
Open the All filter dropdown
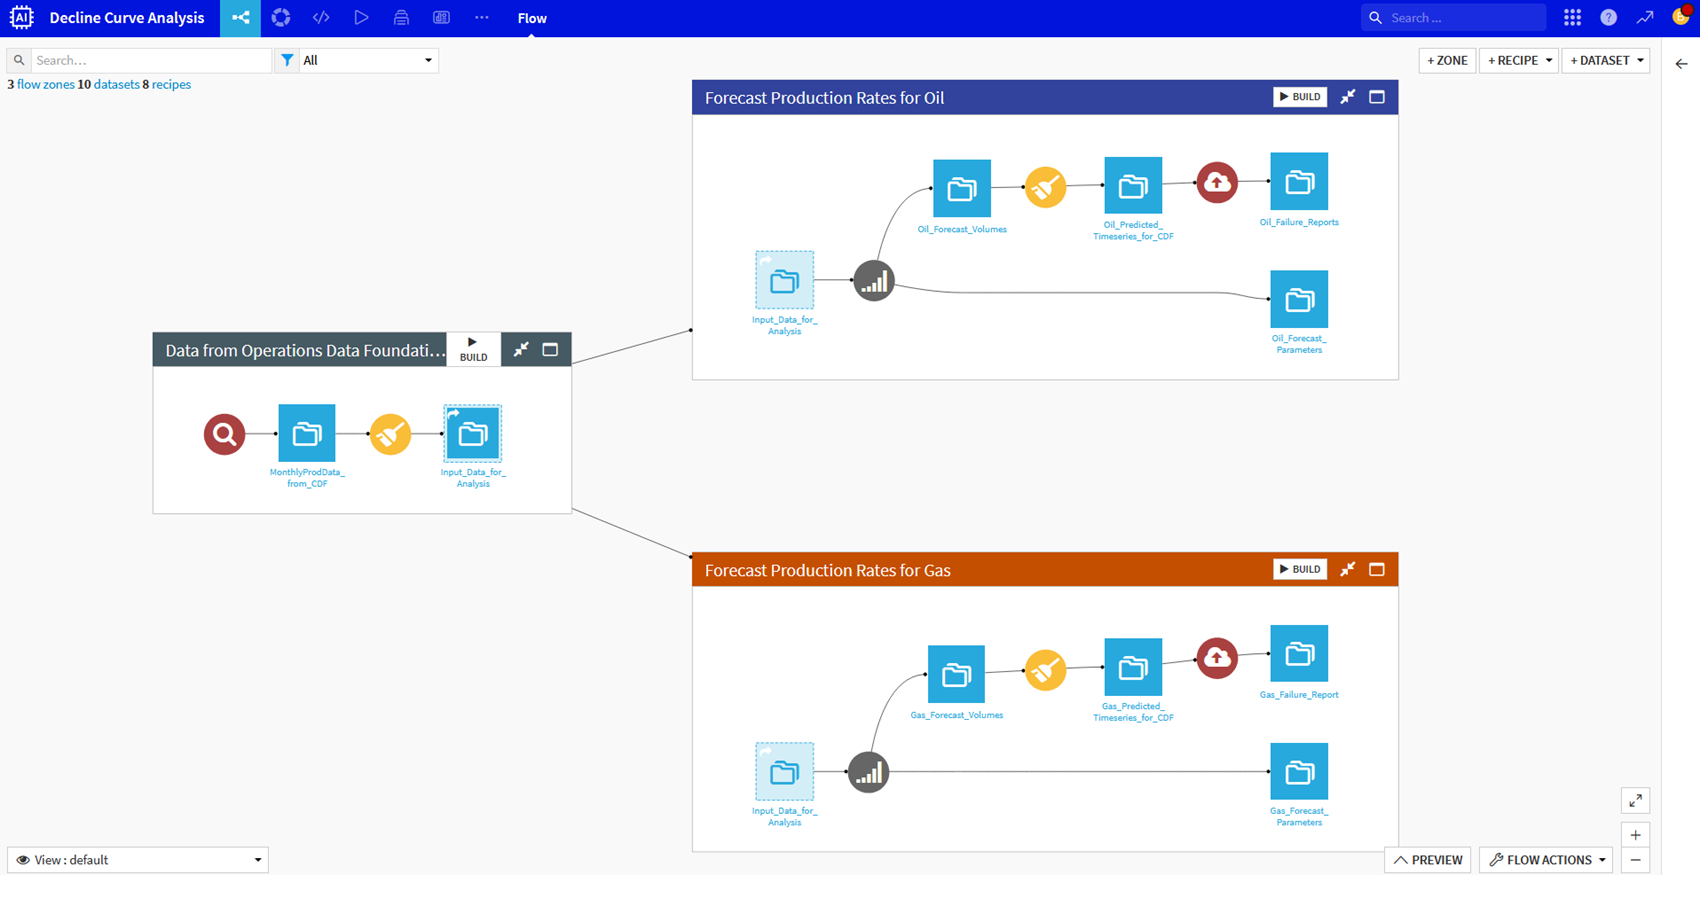click(x=366, y=60)
